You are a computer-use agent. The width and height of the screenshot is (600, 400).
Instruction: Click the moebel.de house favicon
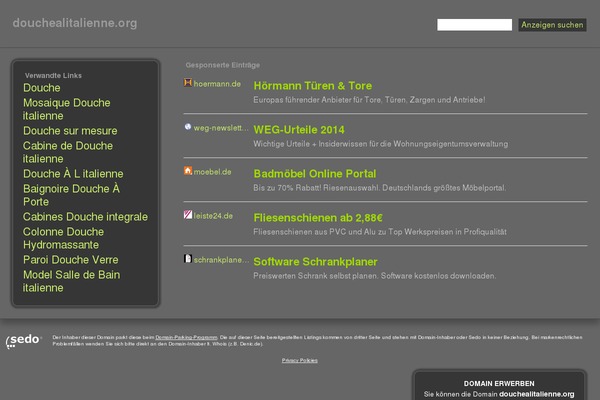tap(188, 170)
